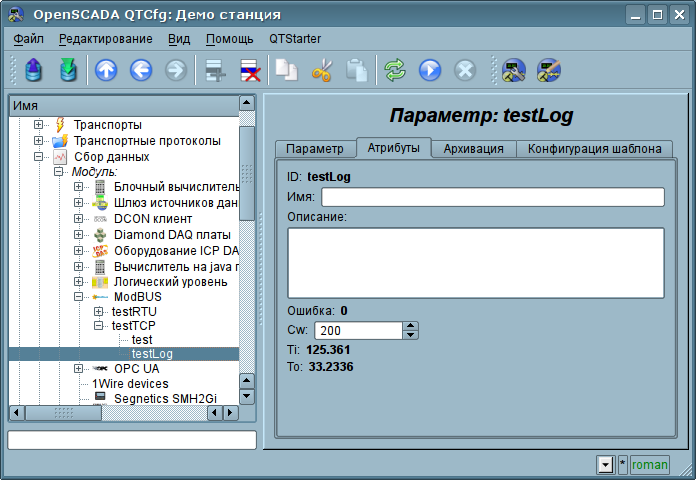Increase the Cw value with the up stepper
The width and height of the screenshot is (696, 480).
pos(410,326)
